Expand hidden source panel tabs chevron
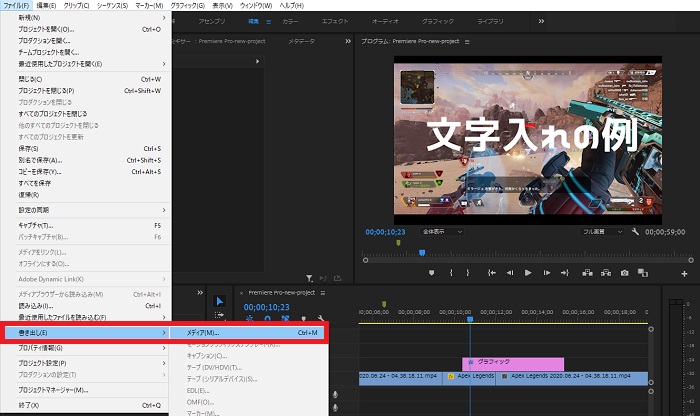The width and height of the screenshot is (700, 416). (348, 41)
